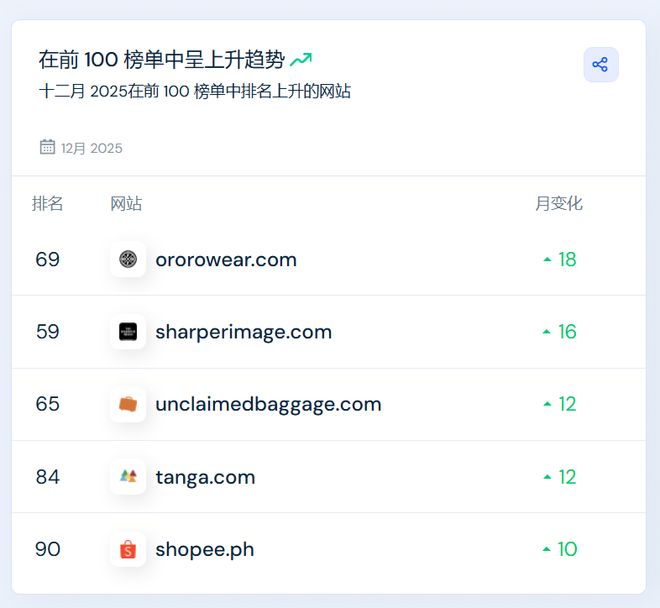Image resolution: width=660 pixels, height=608 pixels.
Task: Click the up arrow in tanga.com row
Action: pyautogui.click(x=547, y=477)
